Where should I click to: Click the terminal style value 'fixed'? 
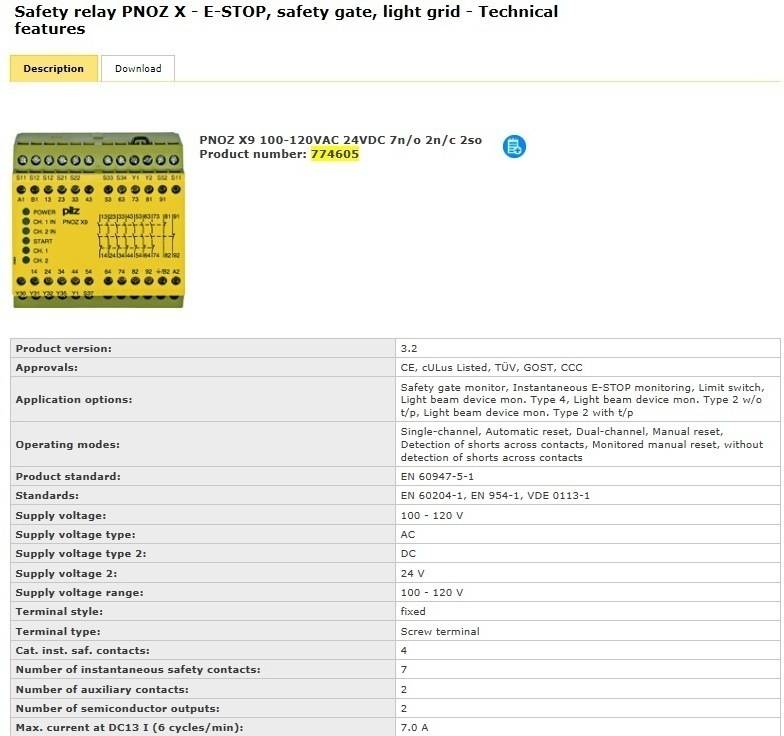click(x=413, y=612)
